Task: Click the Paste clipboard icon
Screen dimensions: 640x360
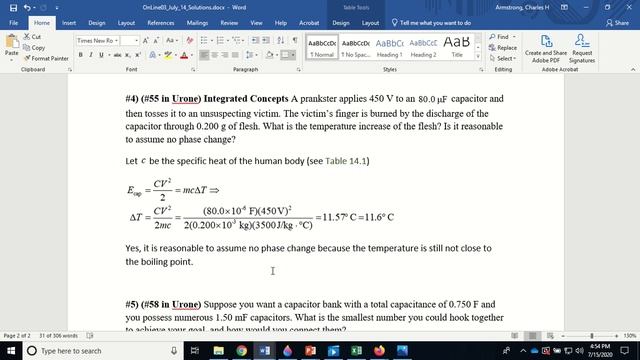Action: pyautogui.click(x=11, y=42)
